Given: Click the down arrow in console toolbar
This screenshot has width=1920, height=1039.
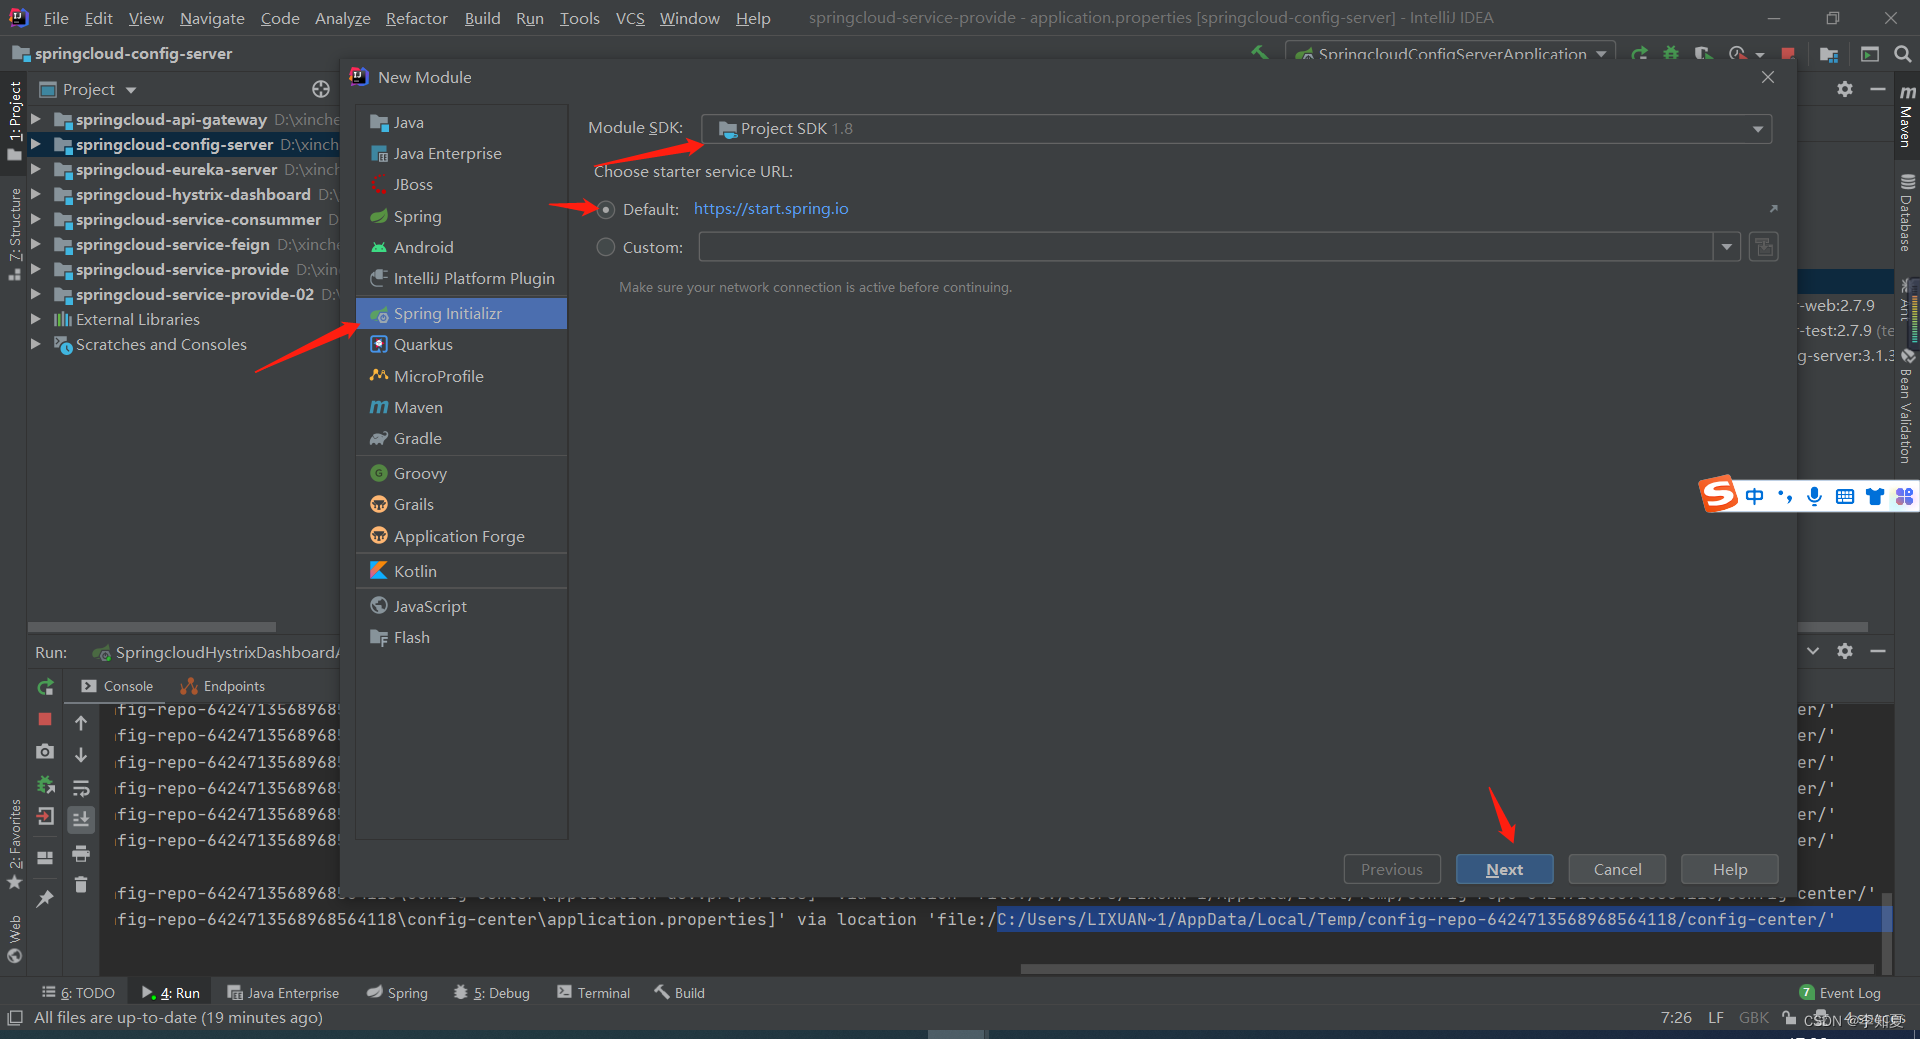Looking at the screenshot, I should click(x=81, y=755).
